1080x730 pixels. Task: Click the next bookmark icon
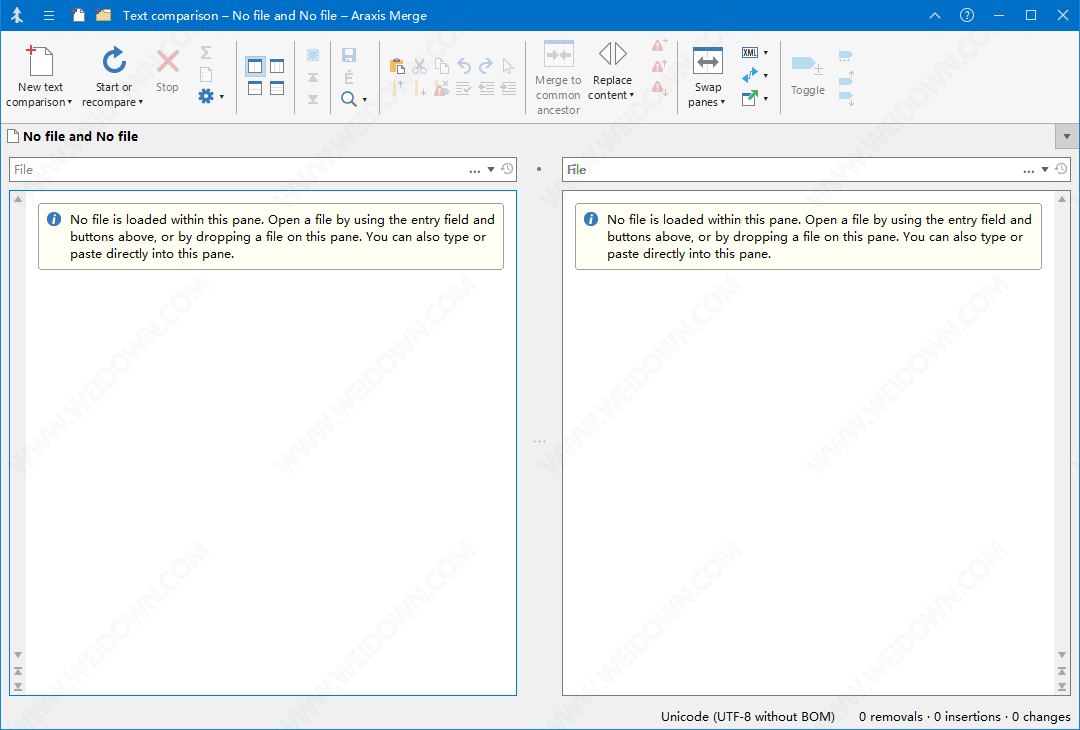(x=846, y=99)
